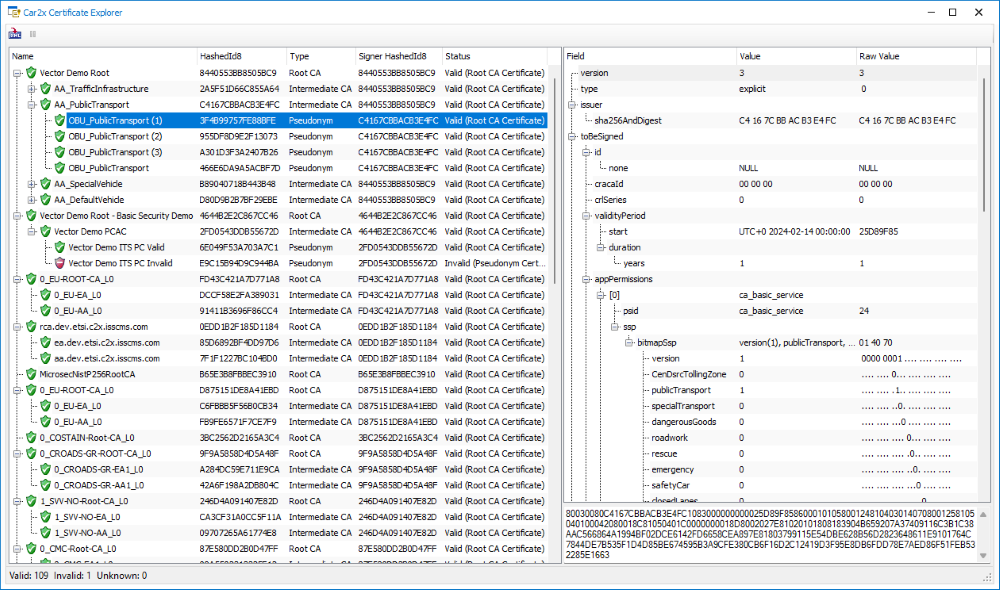The height and width of the screenshot is (590, 1000).
Task: Collapse the Vector Demo PCAC node
Action: click(x=31, y=232)
